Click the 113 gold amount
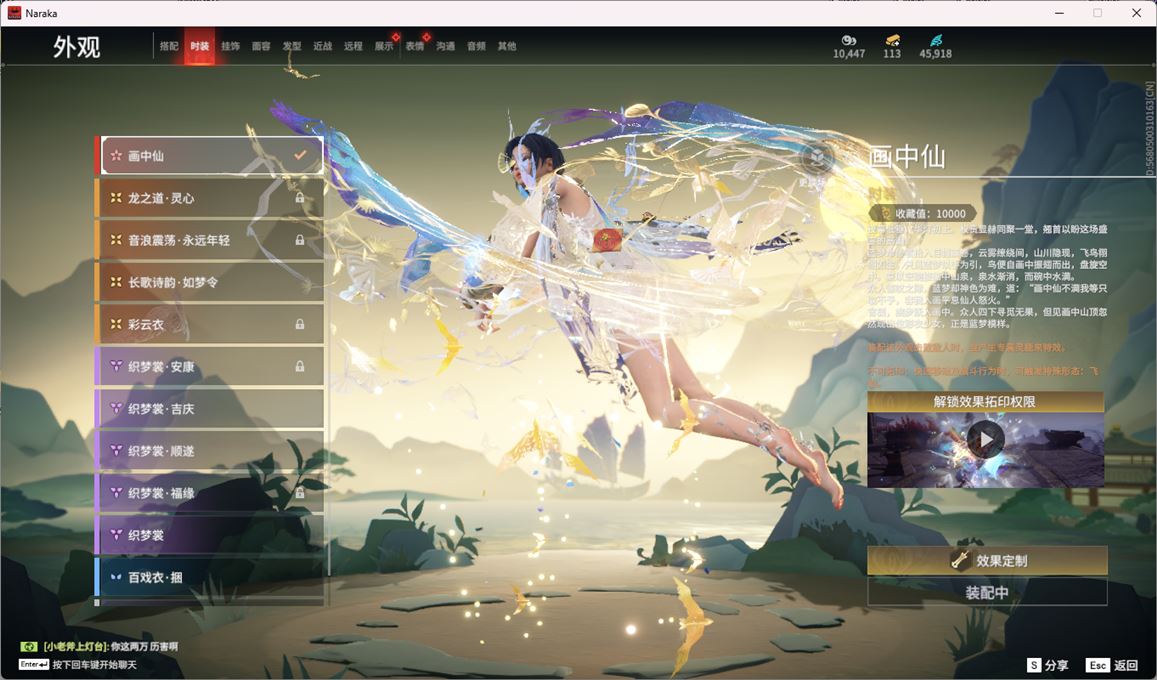The image size is (1157, 680). click(892, 54)
